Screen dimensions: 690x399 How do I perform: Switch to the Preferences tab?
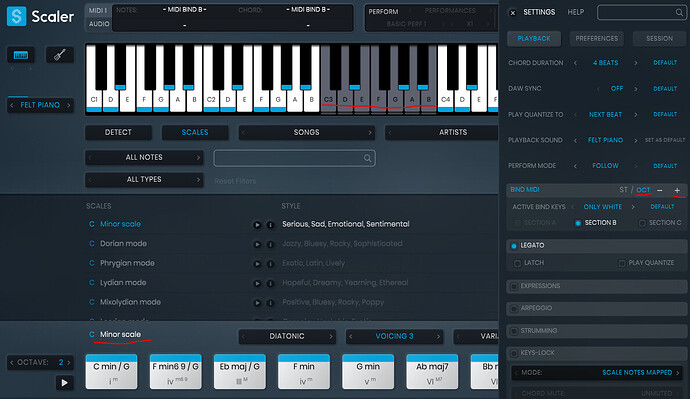596,39
